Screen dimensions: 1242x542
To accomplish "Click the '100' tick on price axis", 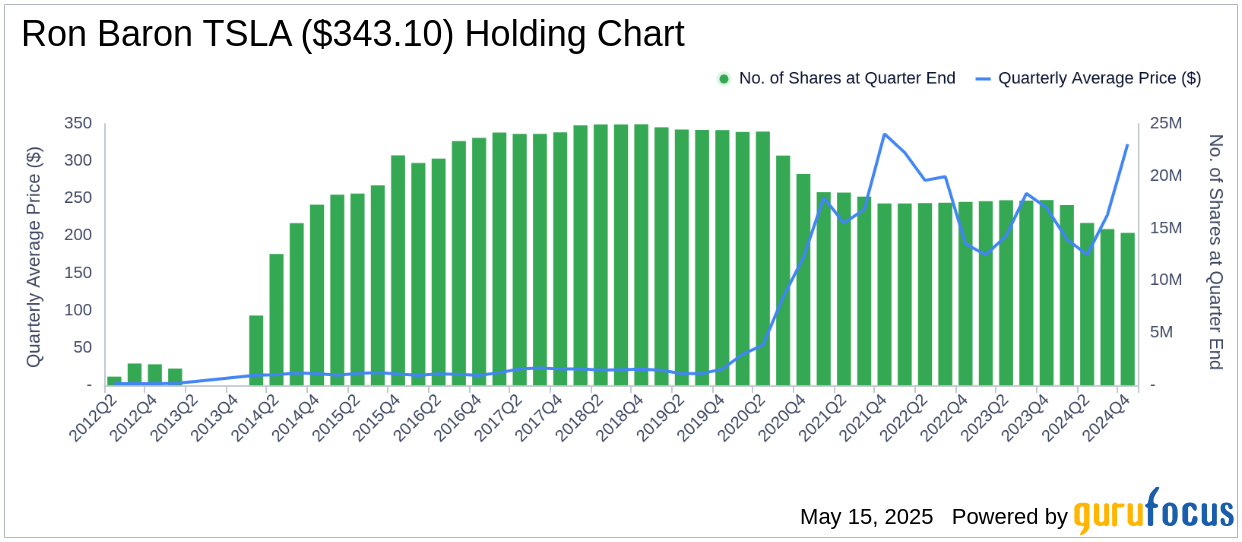I will pyautogui.click(x=78, y=310).
